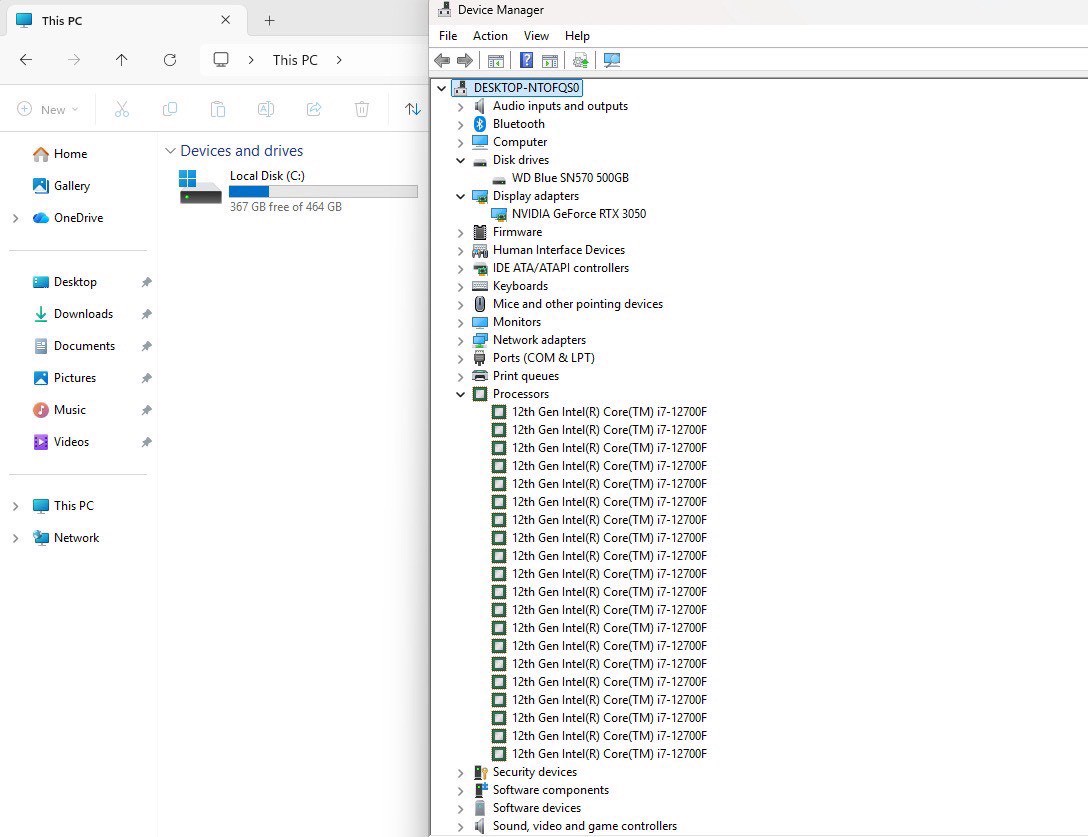The width and height of the screenshot is (1088, 837).
Task: Open the Action menu in Device Manager
Action: pyautogui.click(x=490, y=35)
